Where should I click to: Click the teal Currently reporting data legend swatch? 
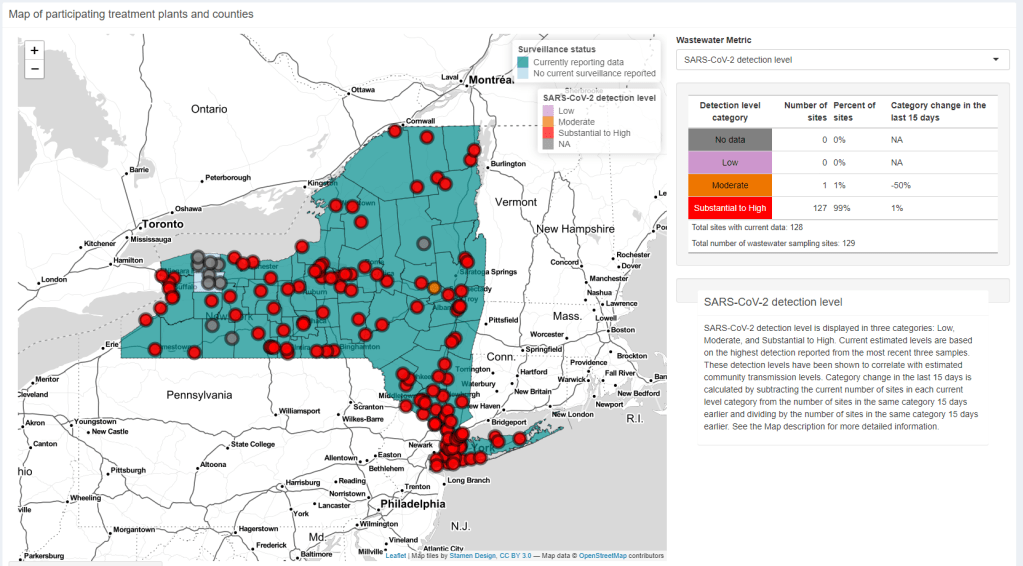tap(524, 62)
